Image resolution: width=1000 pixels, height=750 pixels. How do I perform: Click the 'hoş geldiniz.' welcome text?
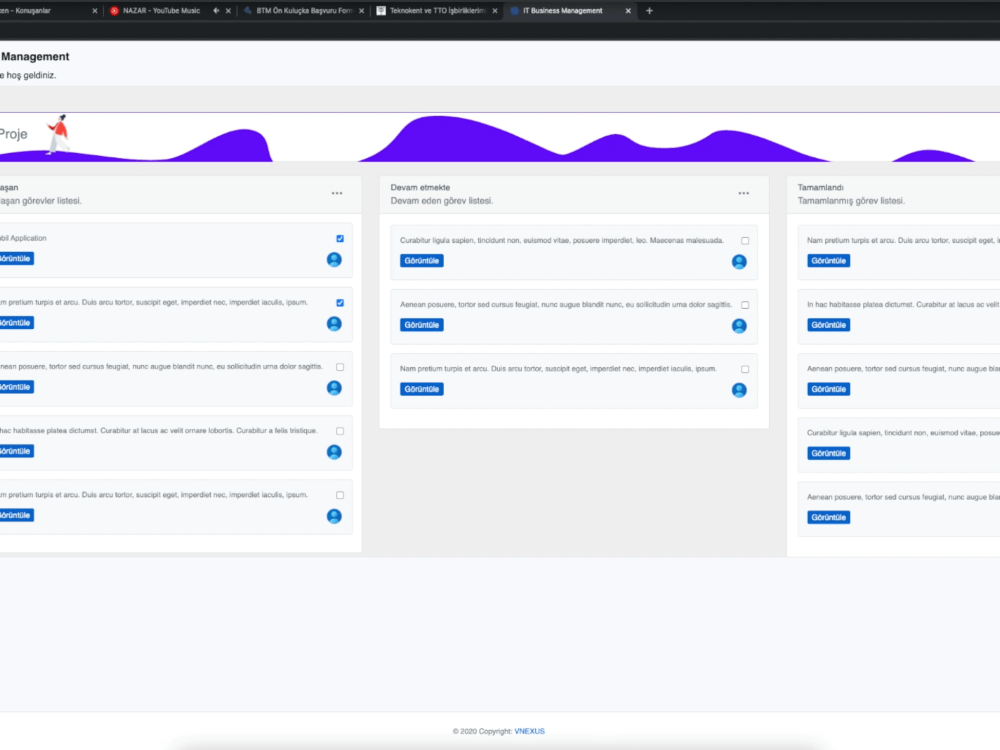click(x=31, y=75)
